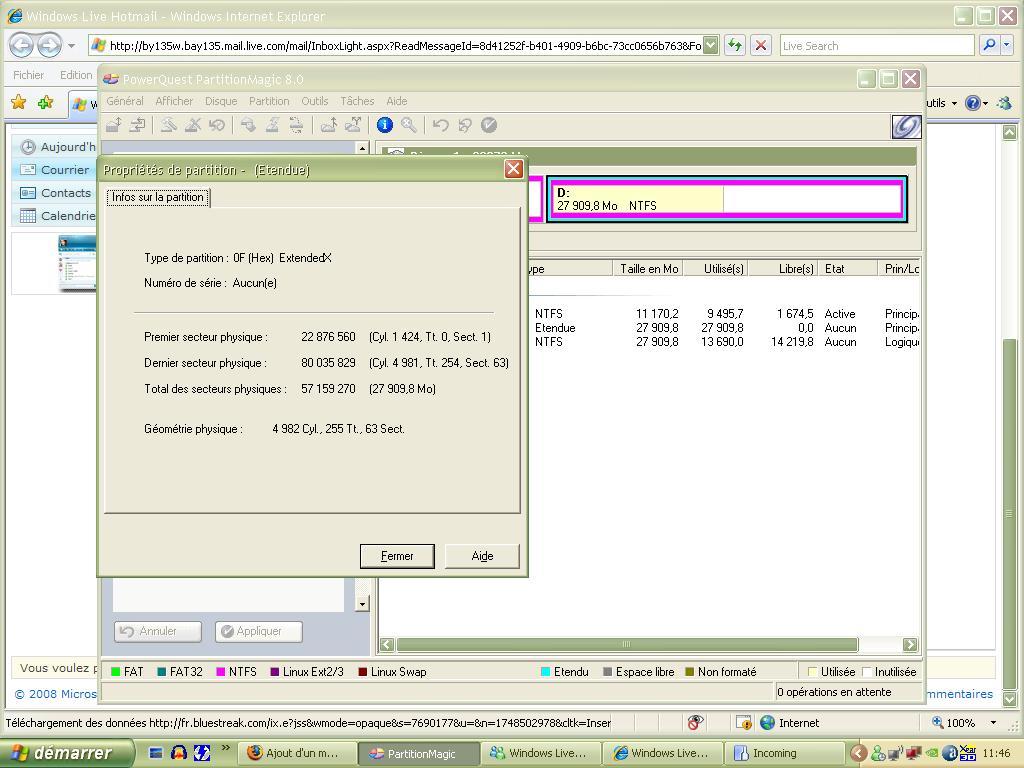The width and height of the screenshot is (1024, 768).
Task: Click the Convert partition toolbar icon
Action: pos(296,125)
